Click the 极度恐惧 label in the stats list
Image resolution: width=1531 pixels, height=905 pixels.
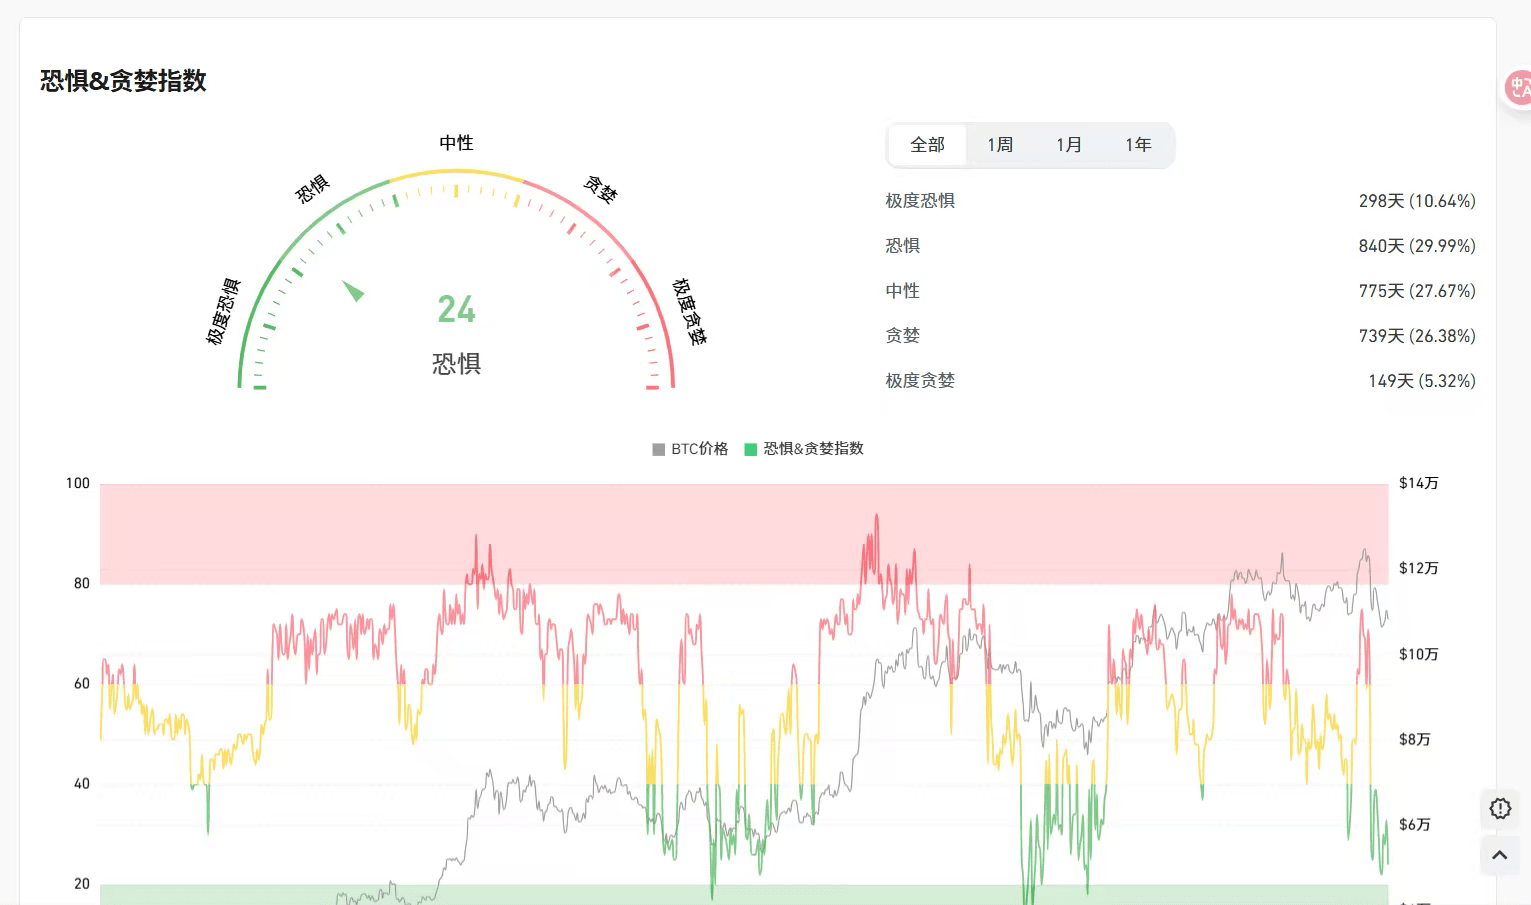click(920, 201)
